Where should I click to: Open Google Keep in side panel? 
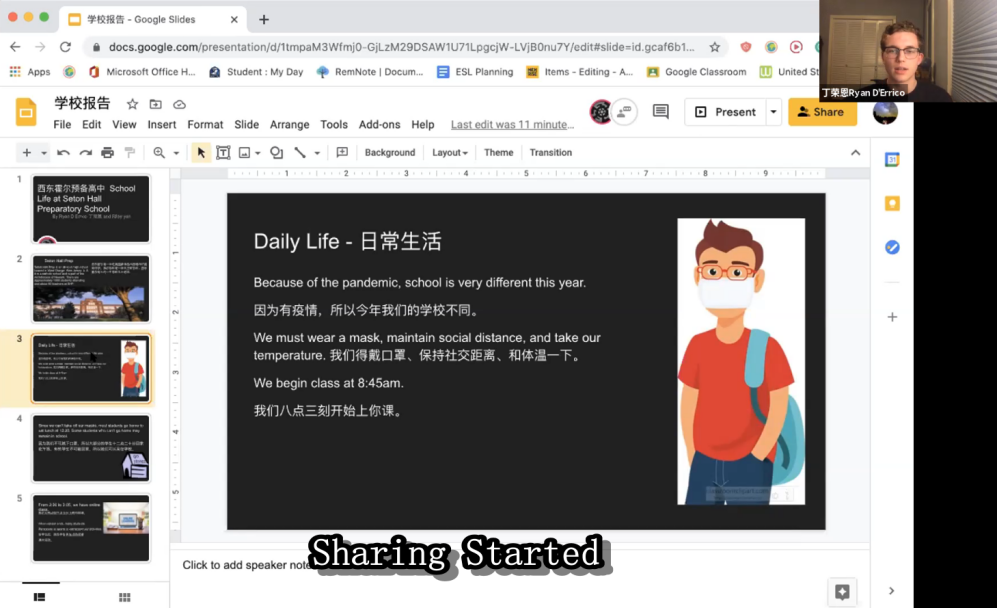(892, 203)
